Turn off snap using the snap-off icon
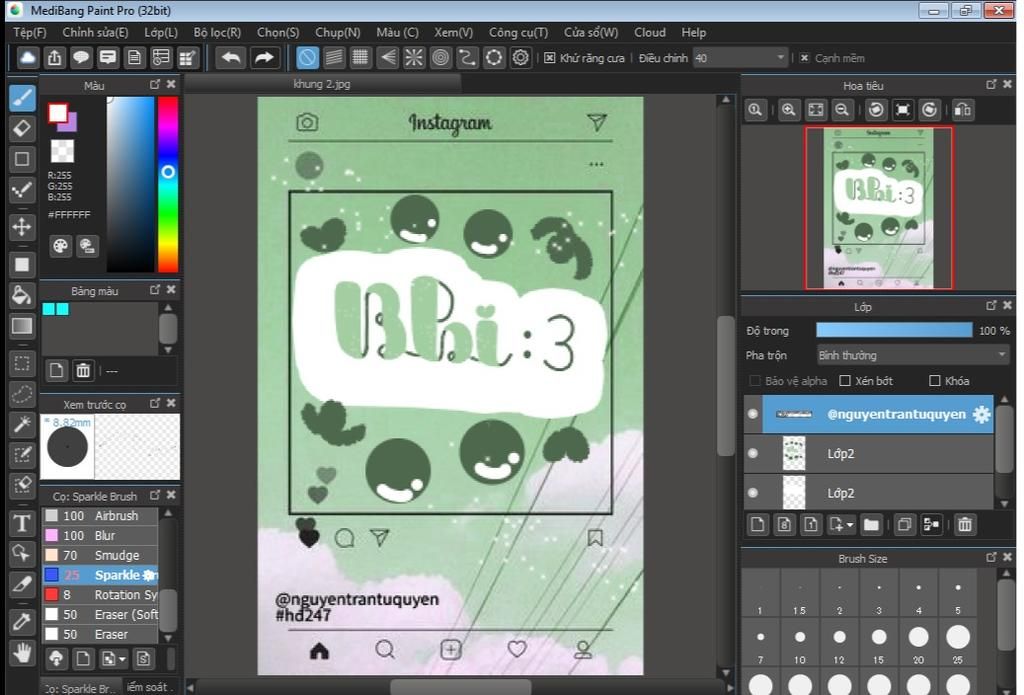This screenshot has height=695, width=1024. 308,57
